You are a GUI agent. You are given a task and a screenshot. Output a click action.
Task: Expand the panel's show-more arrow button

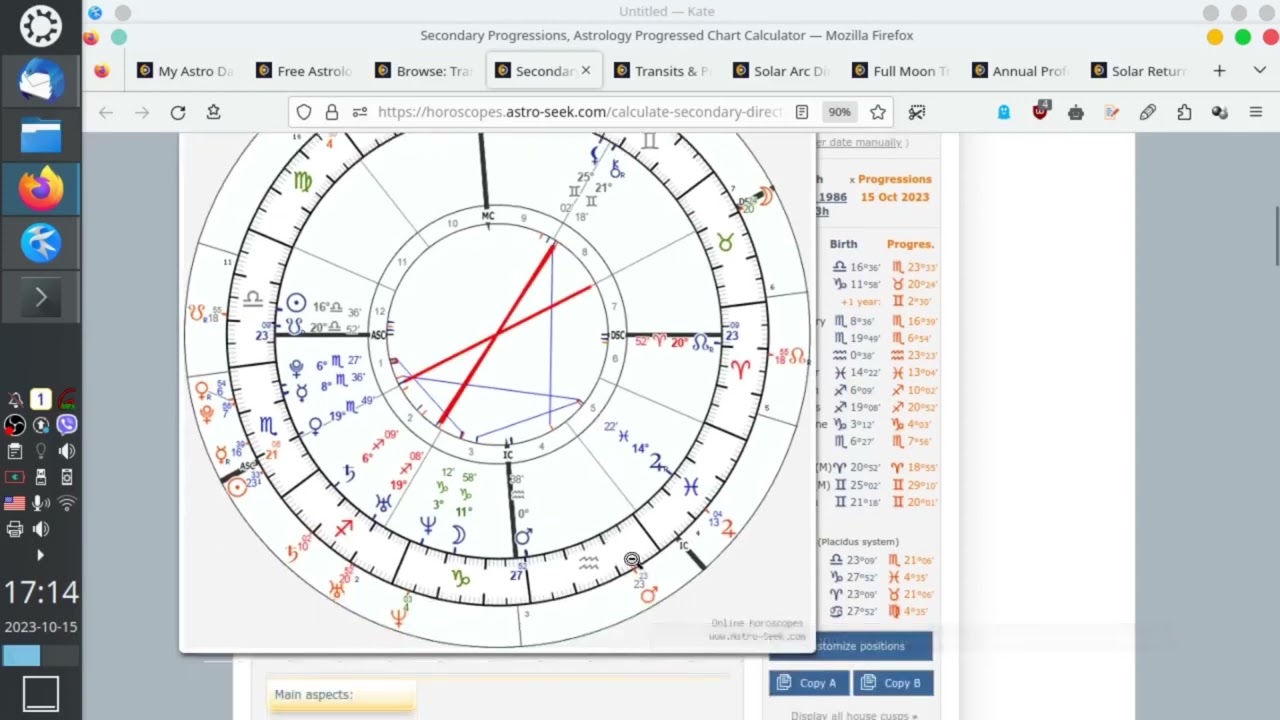(41, 297)
